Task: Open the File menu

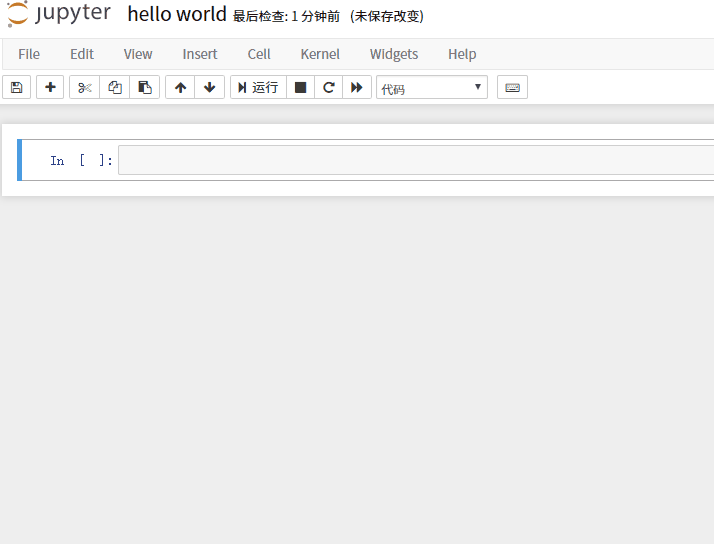Action: pyautogui.click(x=29, y=54)
